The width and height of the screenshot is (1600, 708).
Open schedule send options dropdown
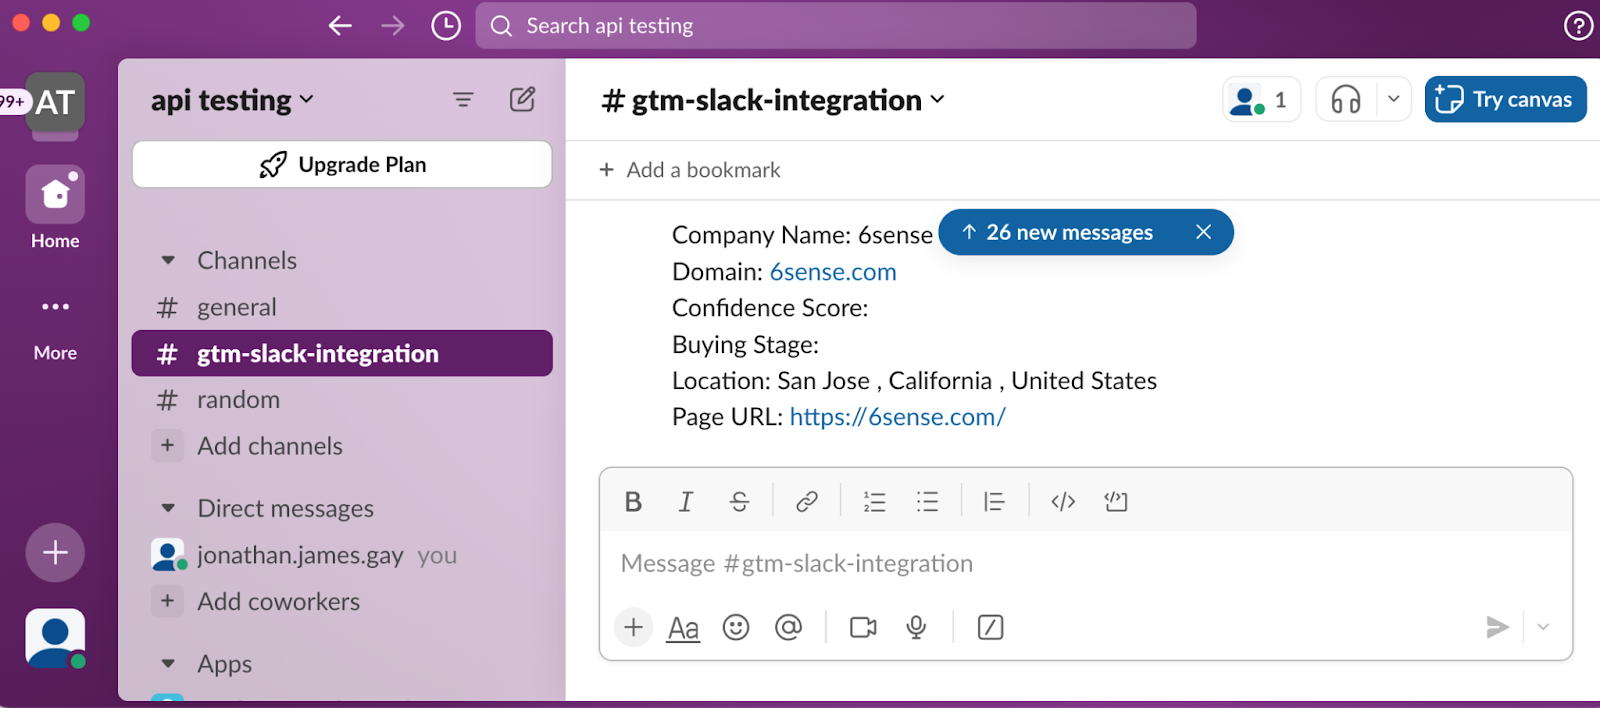1543,627
